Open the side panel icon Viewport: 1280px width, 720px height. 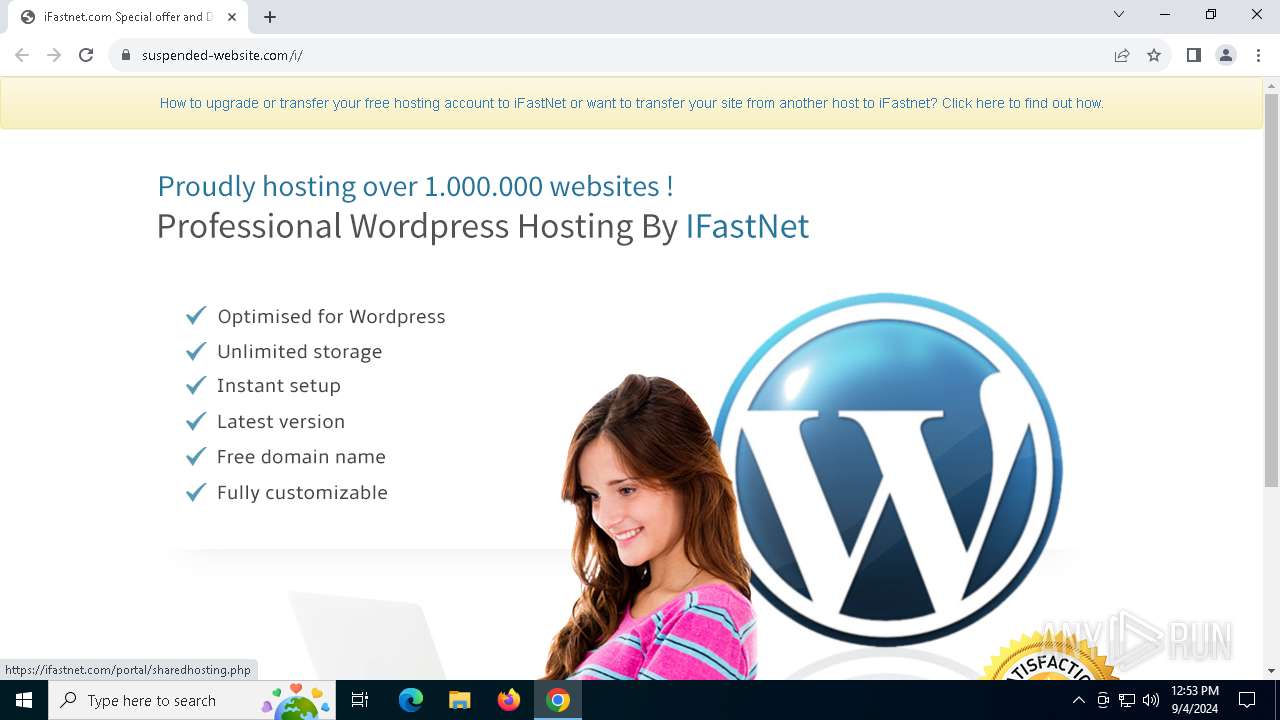(x=1193, y=55)
